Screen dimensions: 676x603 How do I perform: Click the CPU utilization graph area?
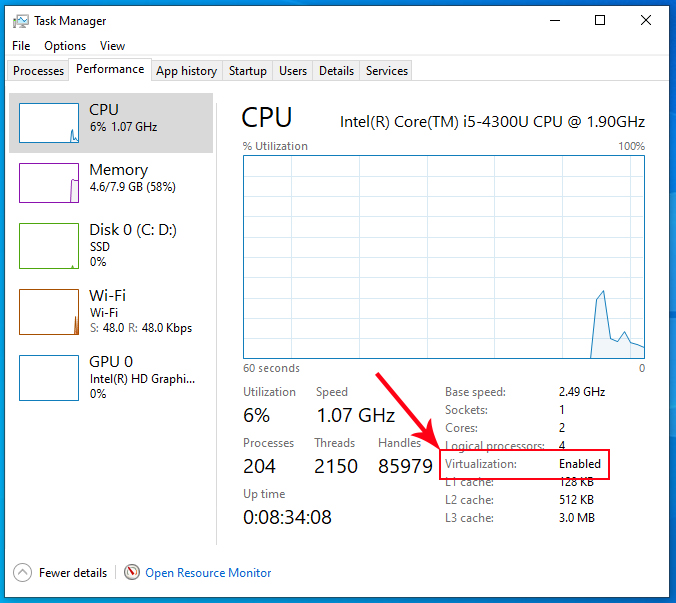tap(444, 256)
